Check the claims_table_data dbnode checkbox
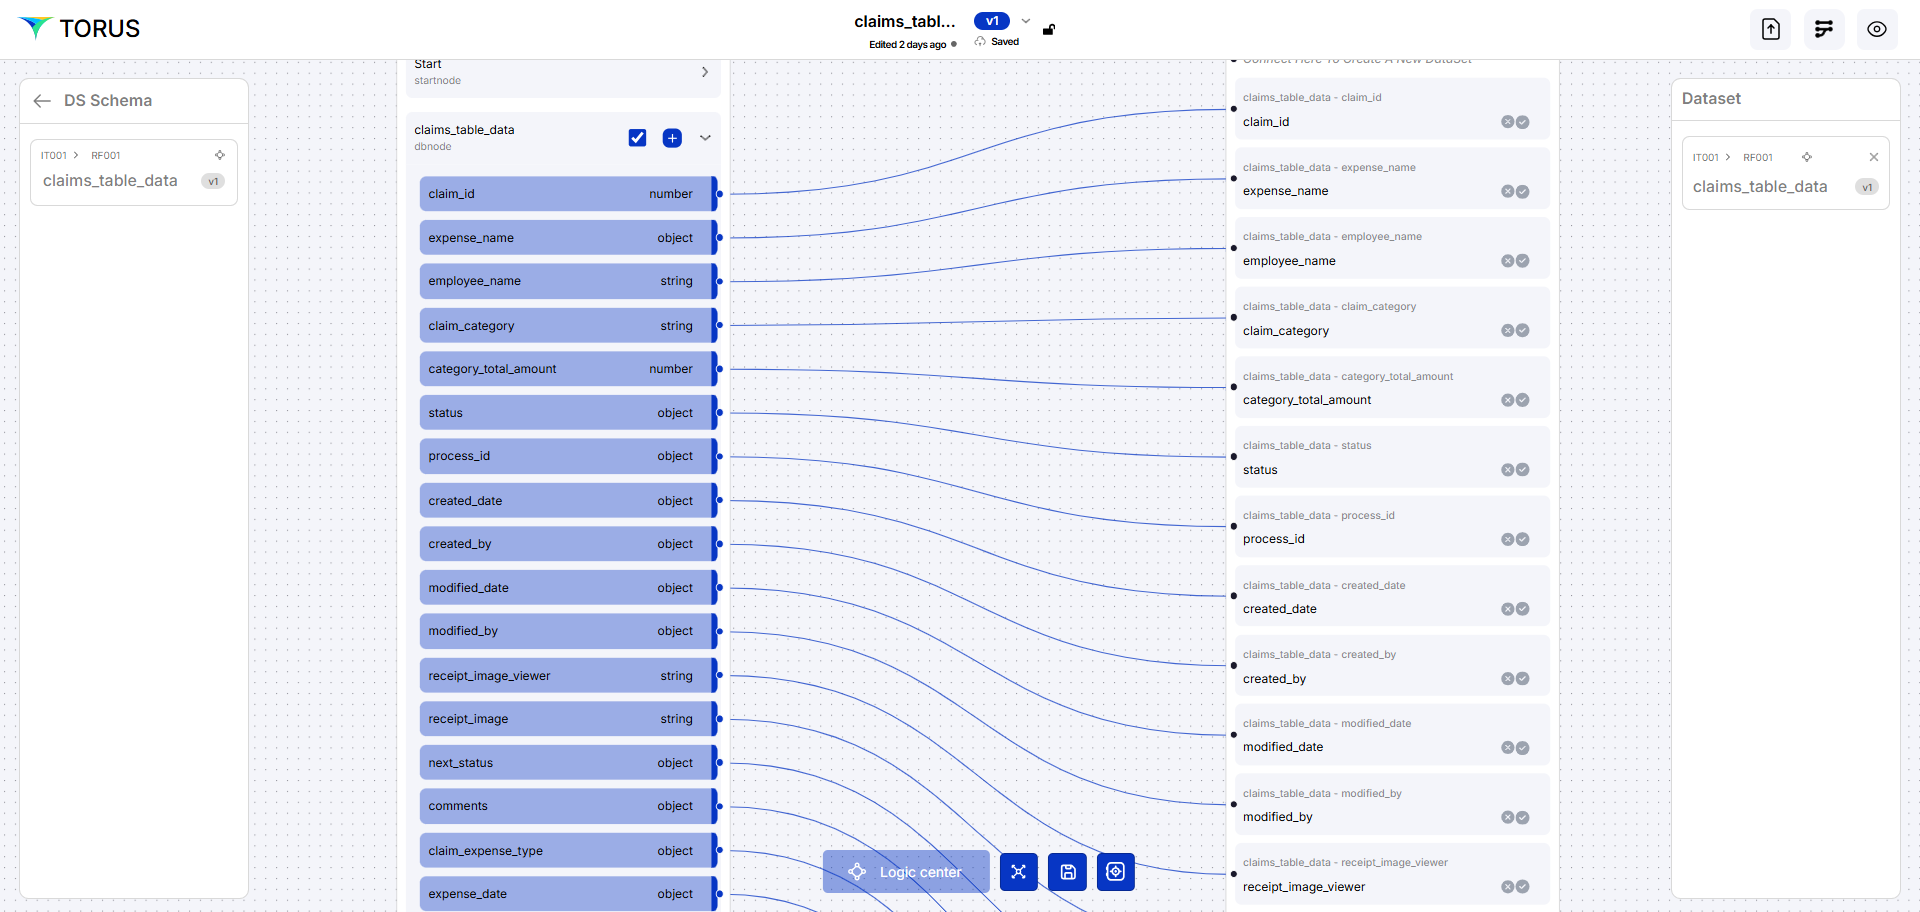The height and width of the screenshot is (912, 1920). tap(637, 138)
